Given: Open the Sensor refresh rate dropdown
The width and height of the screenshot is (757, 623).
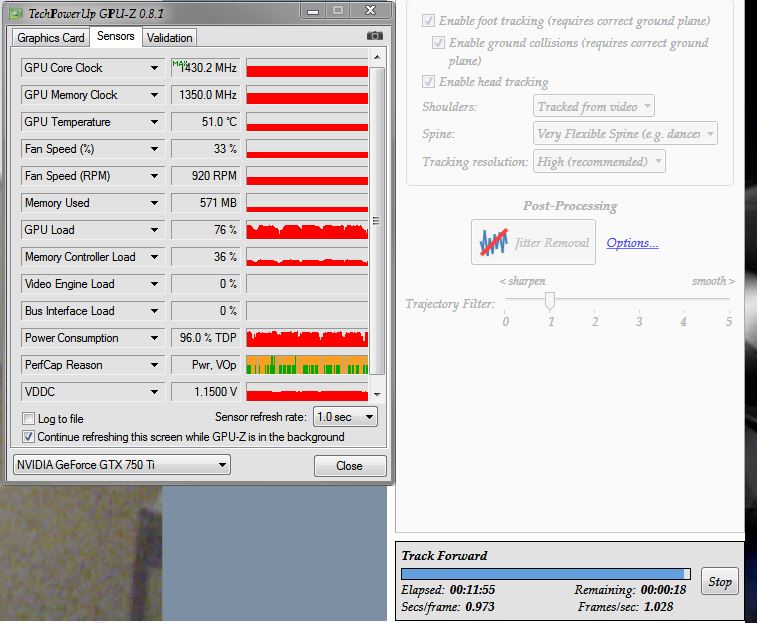Looking at the screenshot, I should 345,417.
